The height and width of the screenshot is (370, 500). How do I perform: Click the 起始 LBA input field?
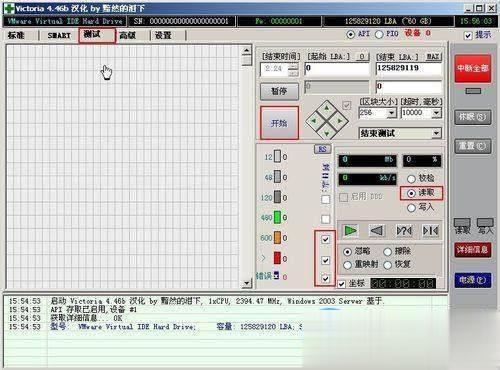click(337, 69)
